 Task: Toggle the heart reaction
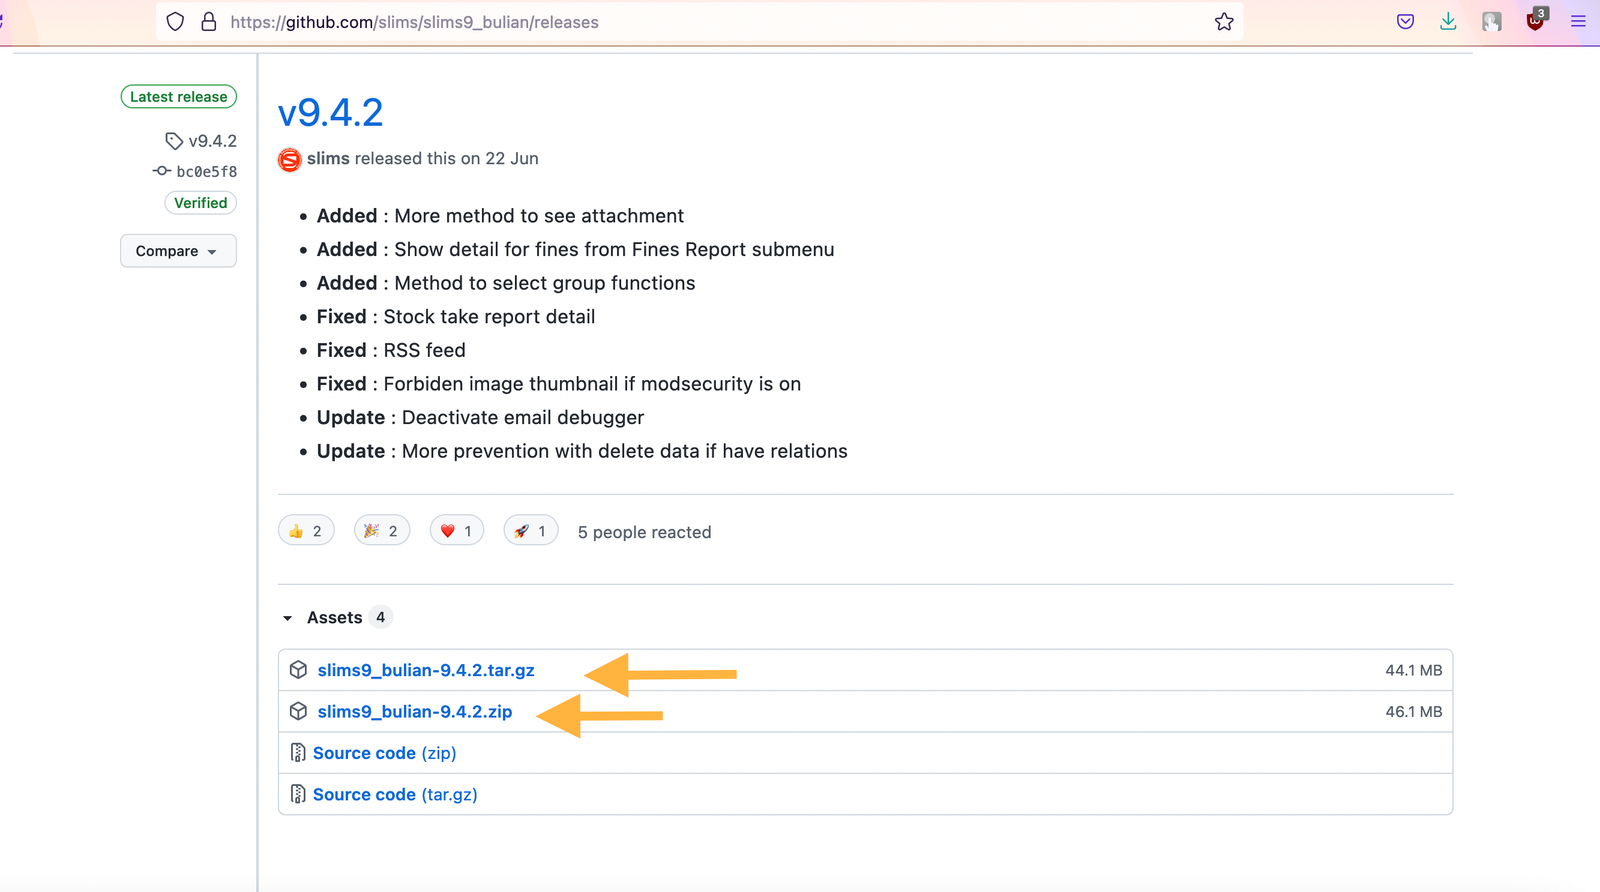pos(456,531)
